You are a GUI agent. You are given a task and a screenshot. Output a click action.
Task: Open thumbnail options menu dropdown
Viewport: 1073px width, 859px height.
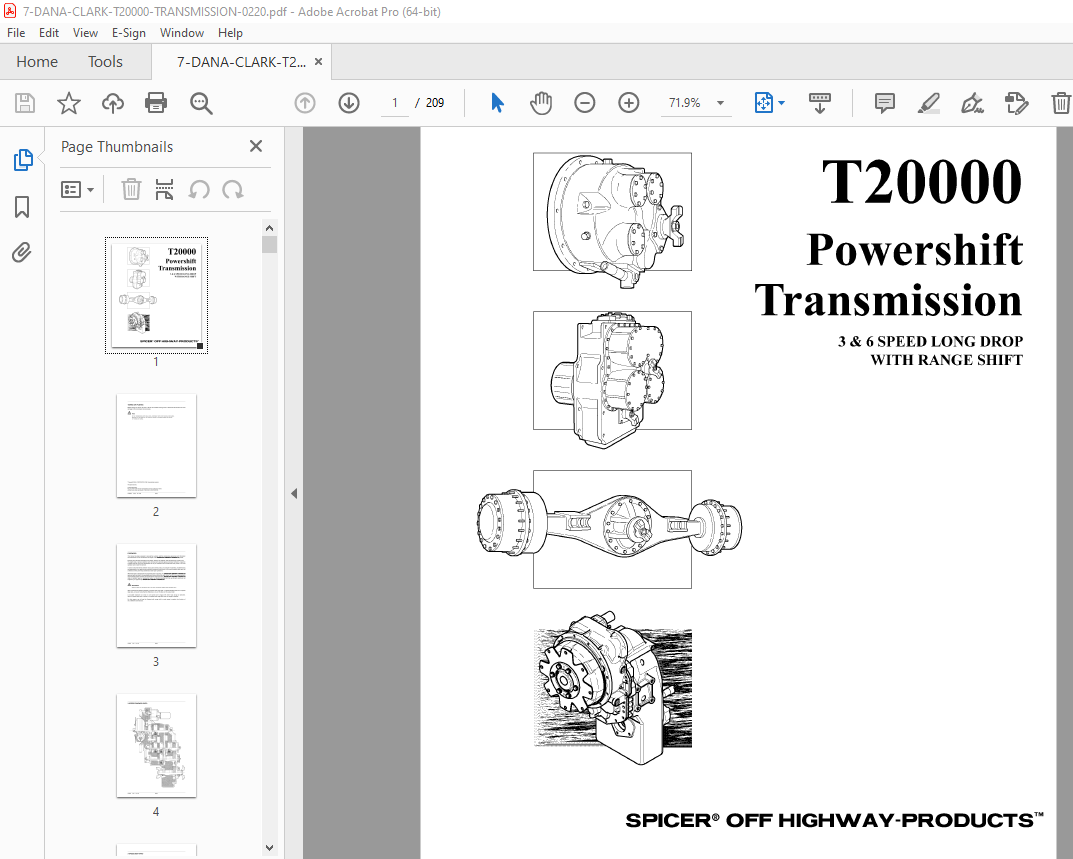(77, 190)
